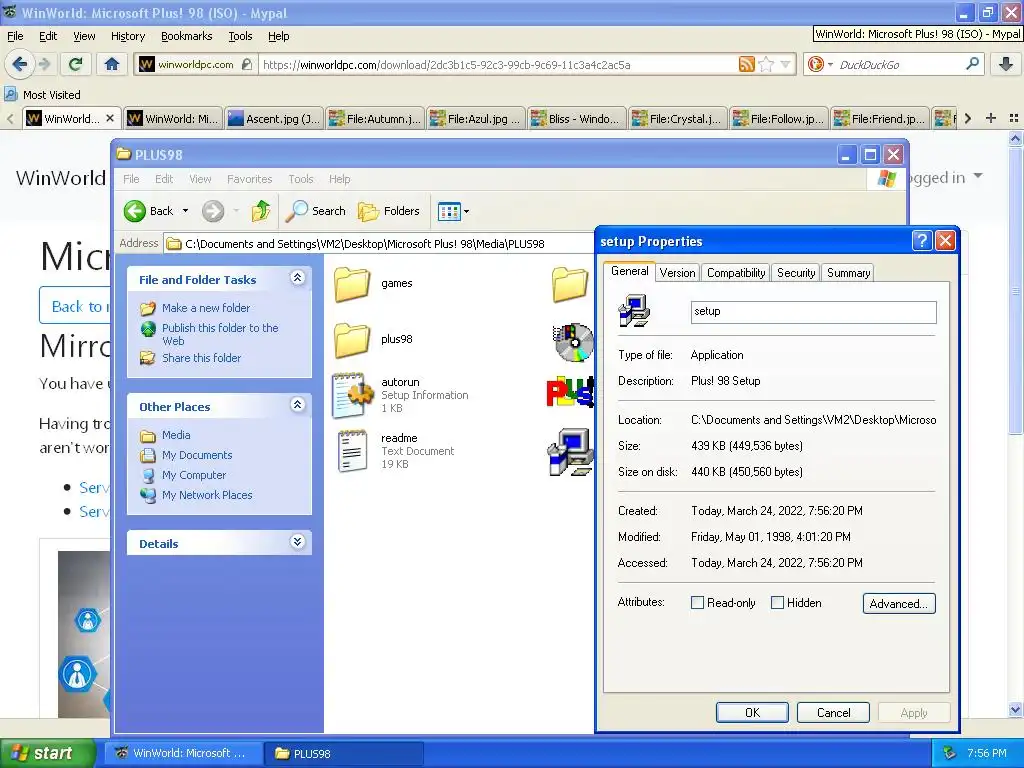Viewport: 1024px width, 768px height.
Task: Search with DuckDuckGo magnifier icon
Action: click(x=972, y=64)
